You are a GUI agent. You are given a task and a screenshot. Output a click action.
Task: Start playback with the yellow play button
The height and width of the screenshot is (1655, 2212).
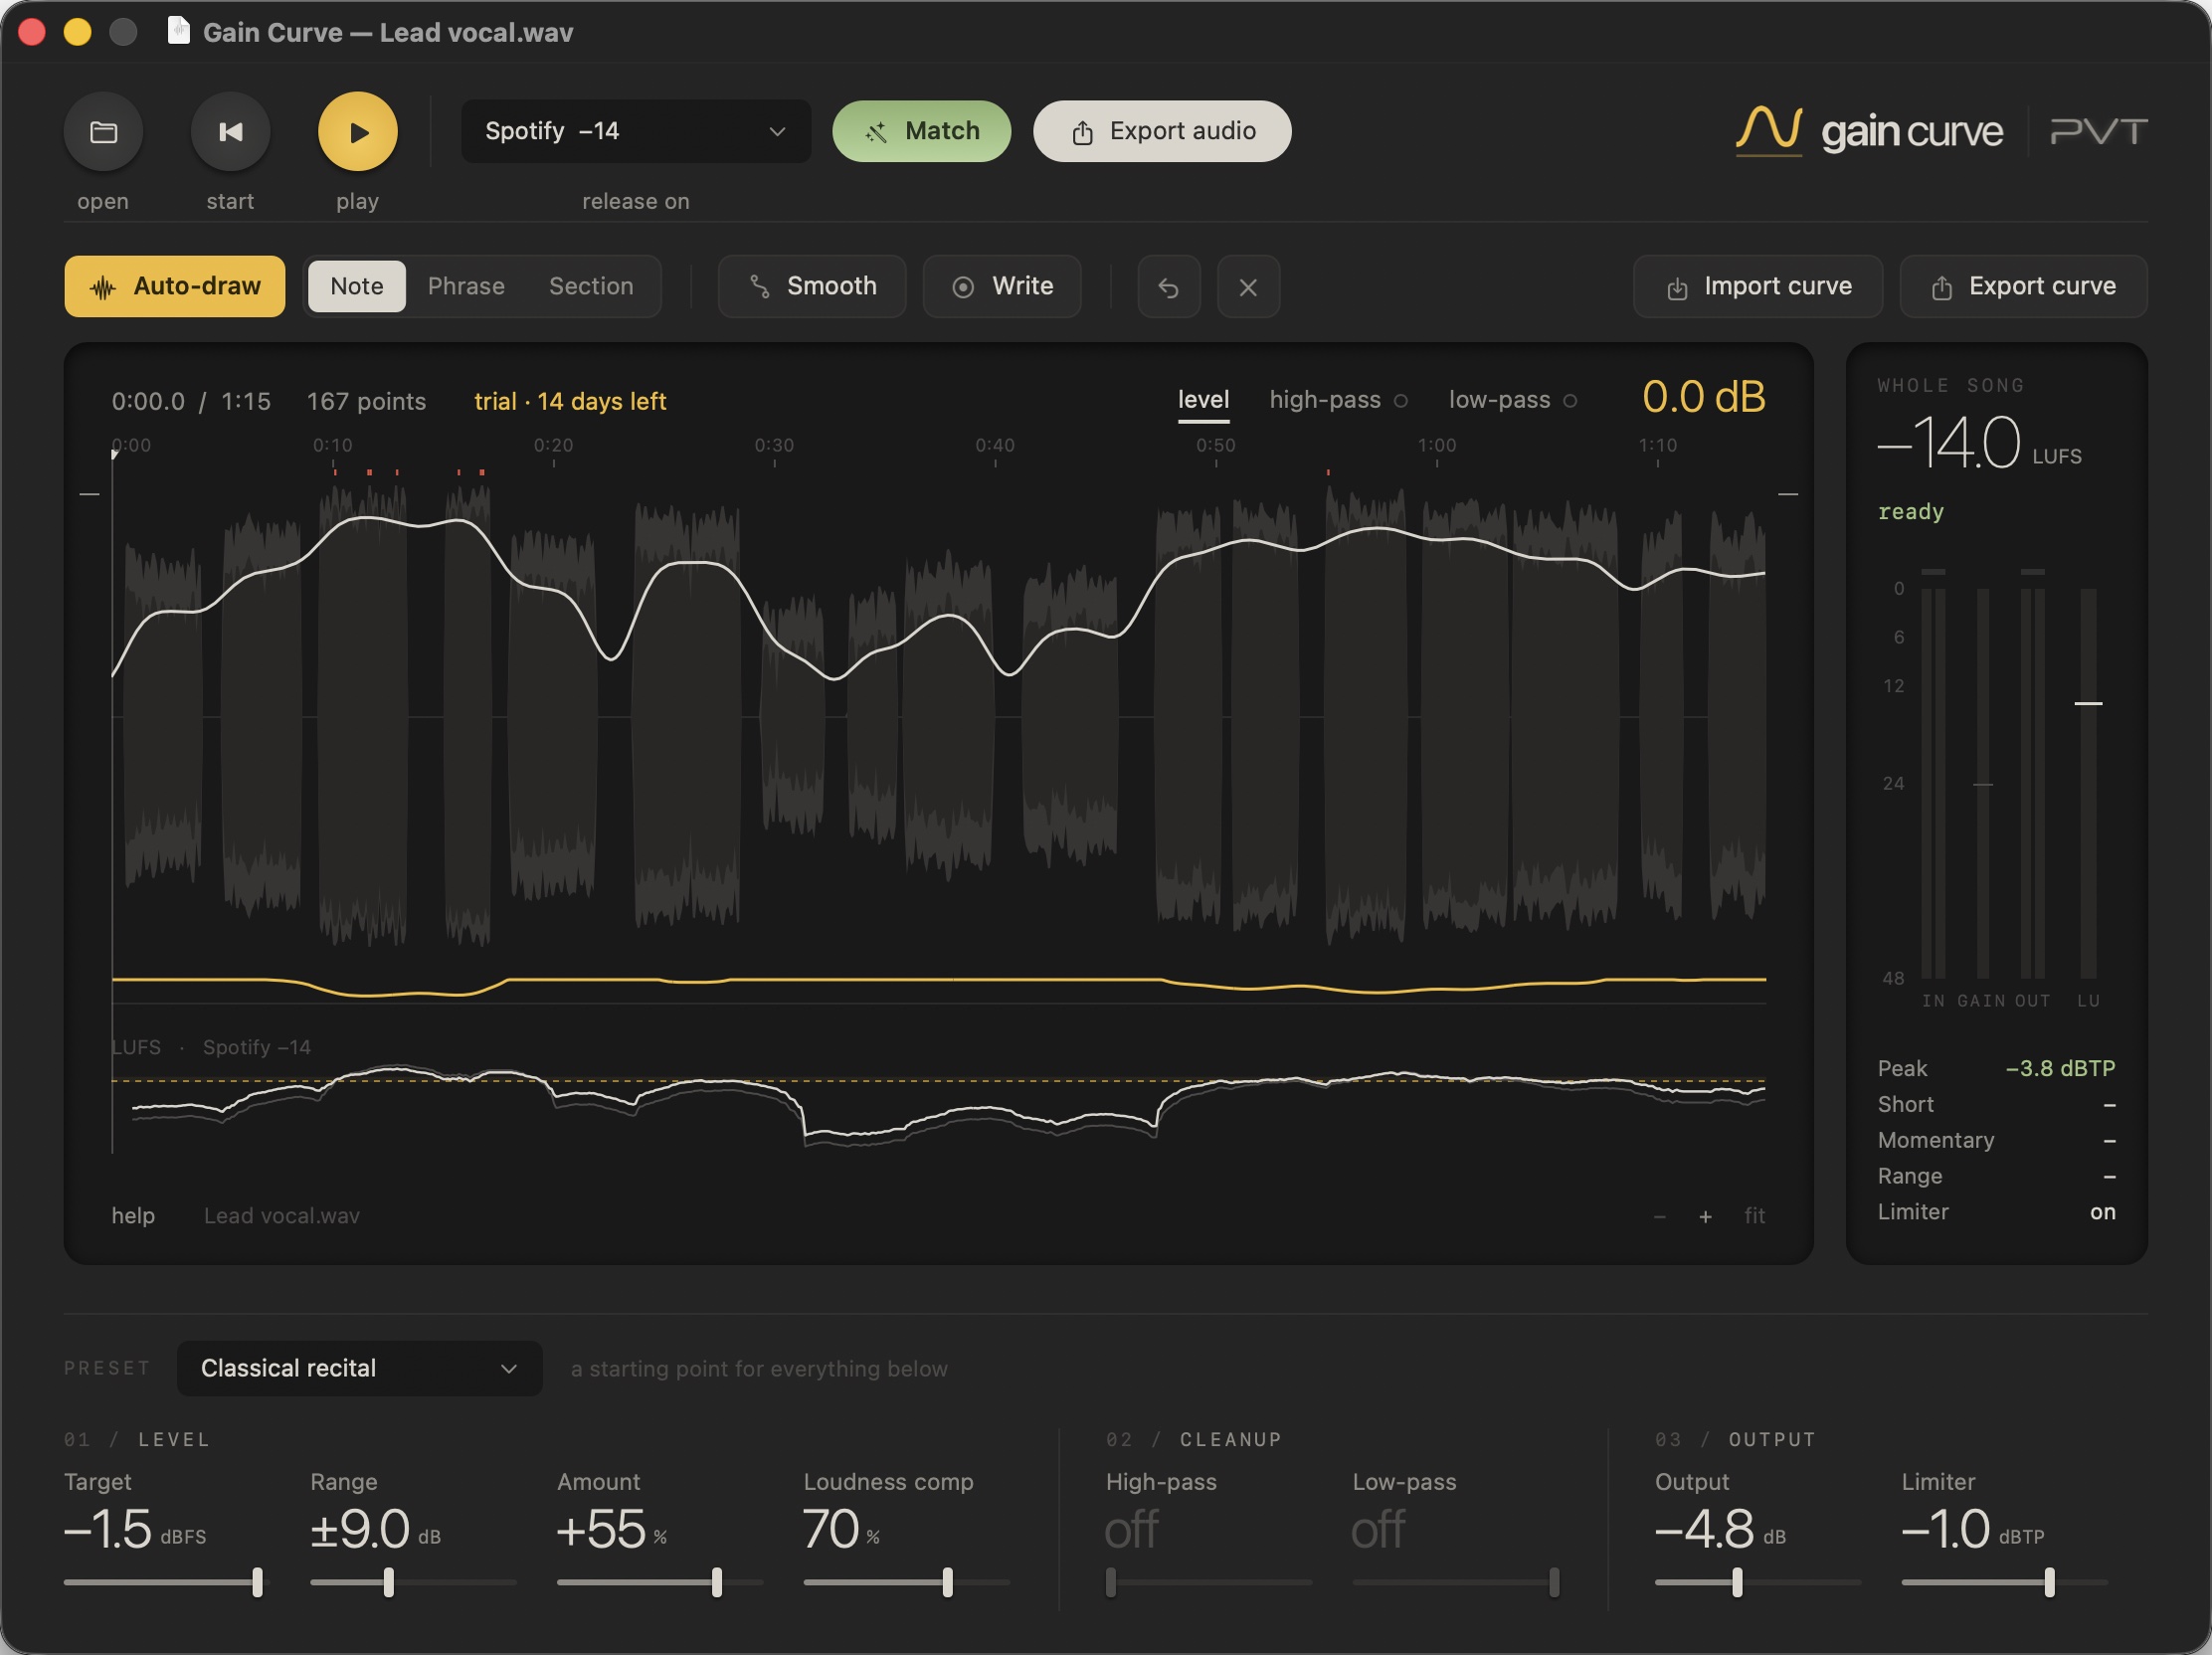[x=357, y=131]
